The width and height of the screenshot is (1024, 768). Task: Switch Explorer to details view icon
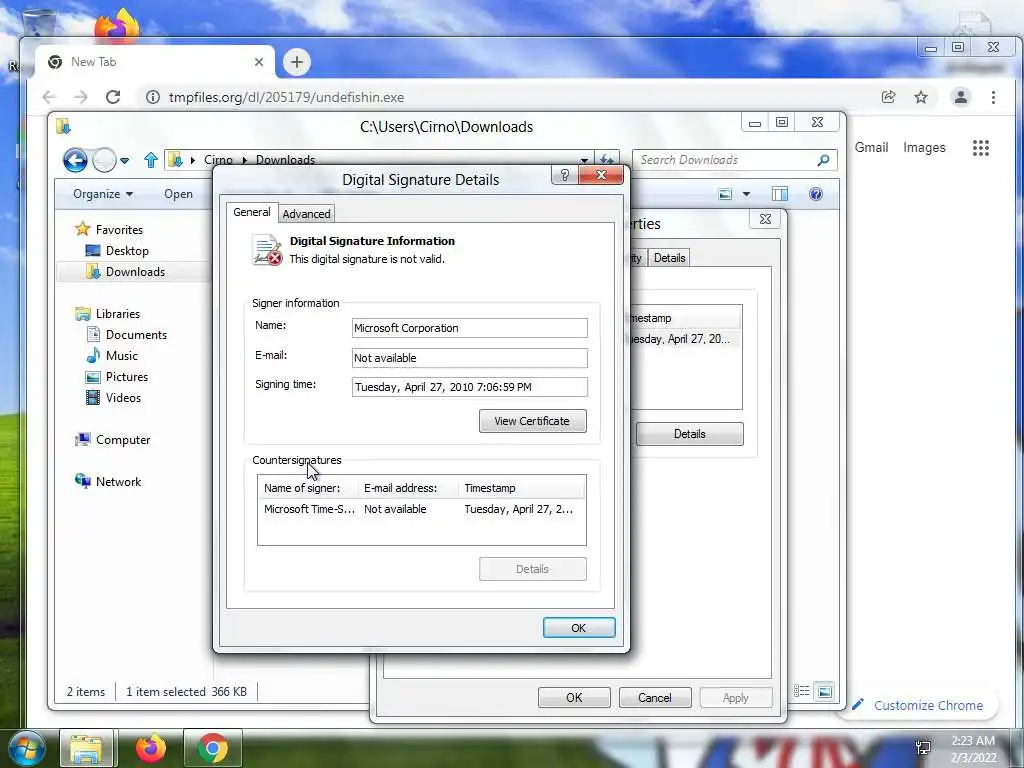pos(802,691)
